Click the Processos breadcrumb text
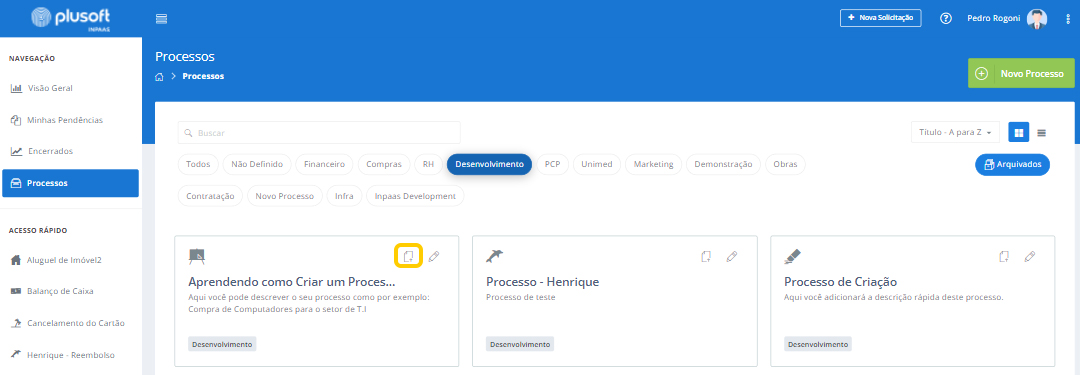Screen dimensions: 1080x375 (203, 77)
